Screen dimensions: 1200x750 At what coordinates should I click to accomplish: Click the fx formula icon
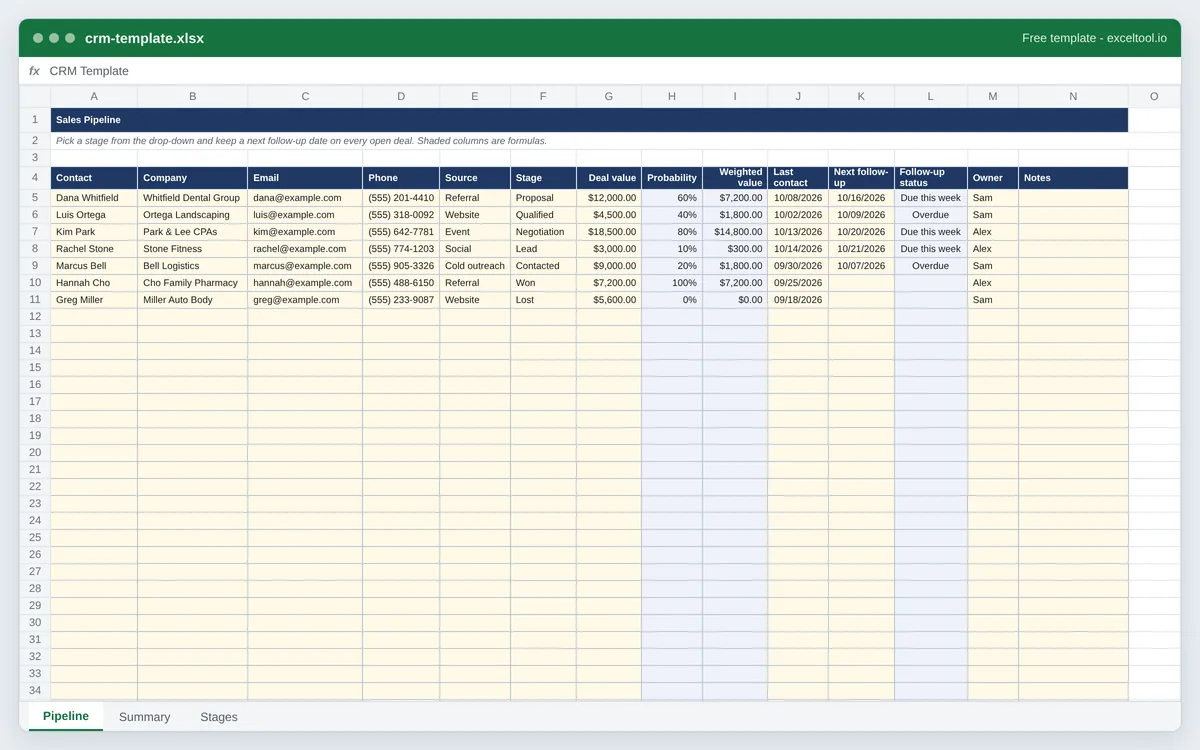[34, 71]
